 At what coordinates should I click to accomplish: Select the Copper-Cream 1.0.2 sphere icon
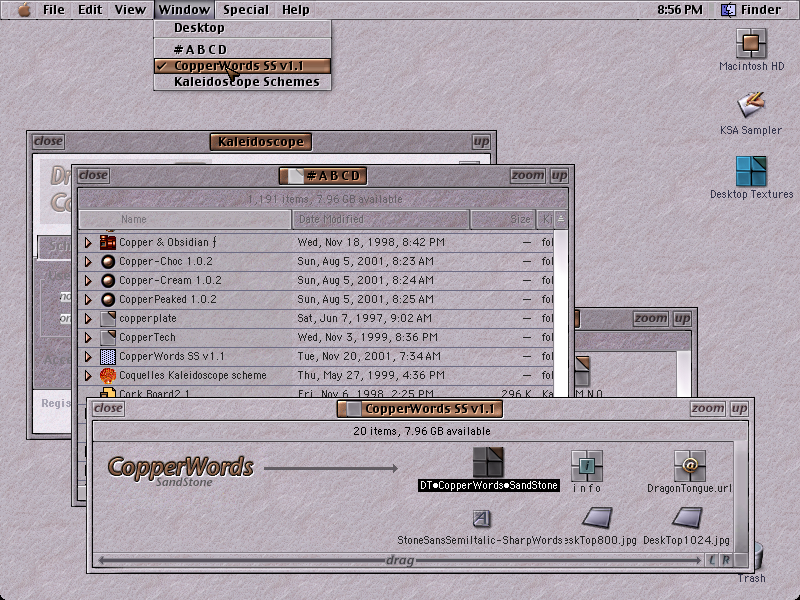[x=108, y=281]
